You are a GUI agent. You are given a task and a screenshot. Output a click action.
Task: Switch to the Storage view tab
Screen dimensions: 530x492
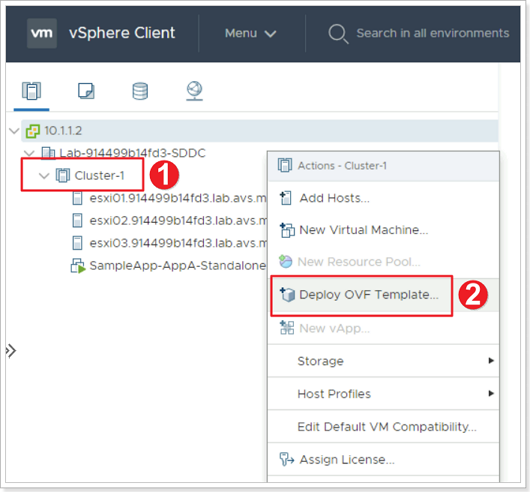click(140, 91)
